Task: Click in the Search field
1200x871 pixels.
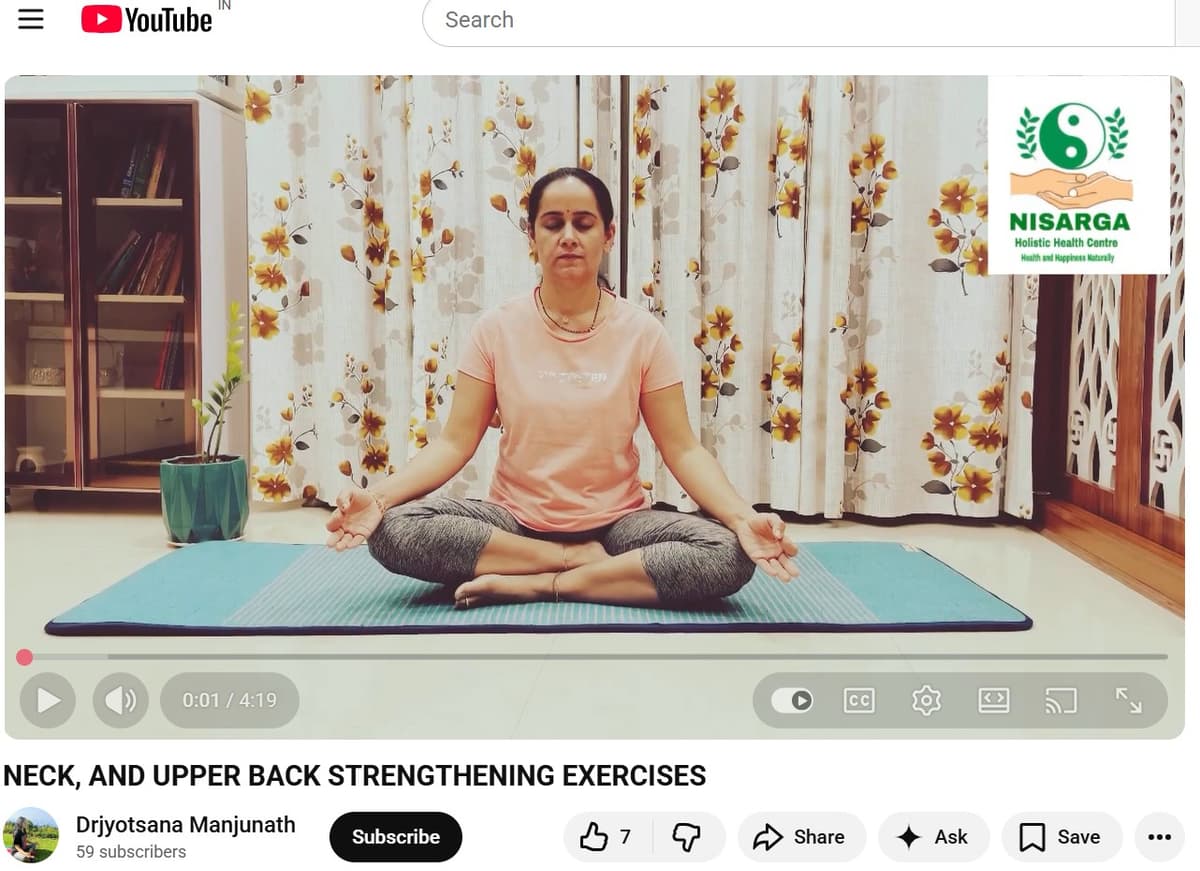Action: (798, 20)
